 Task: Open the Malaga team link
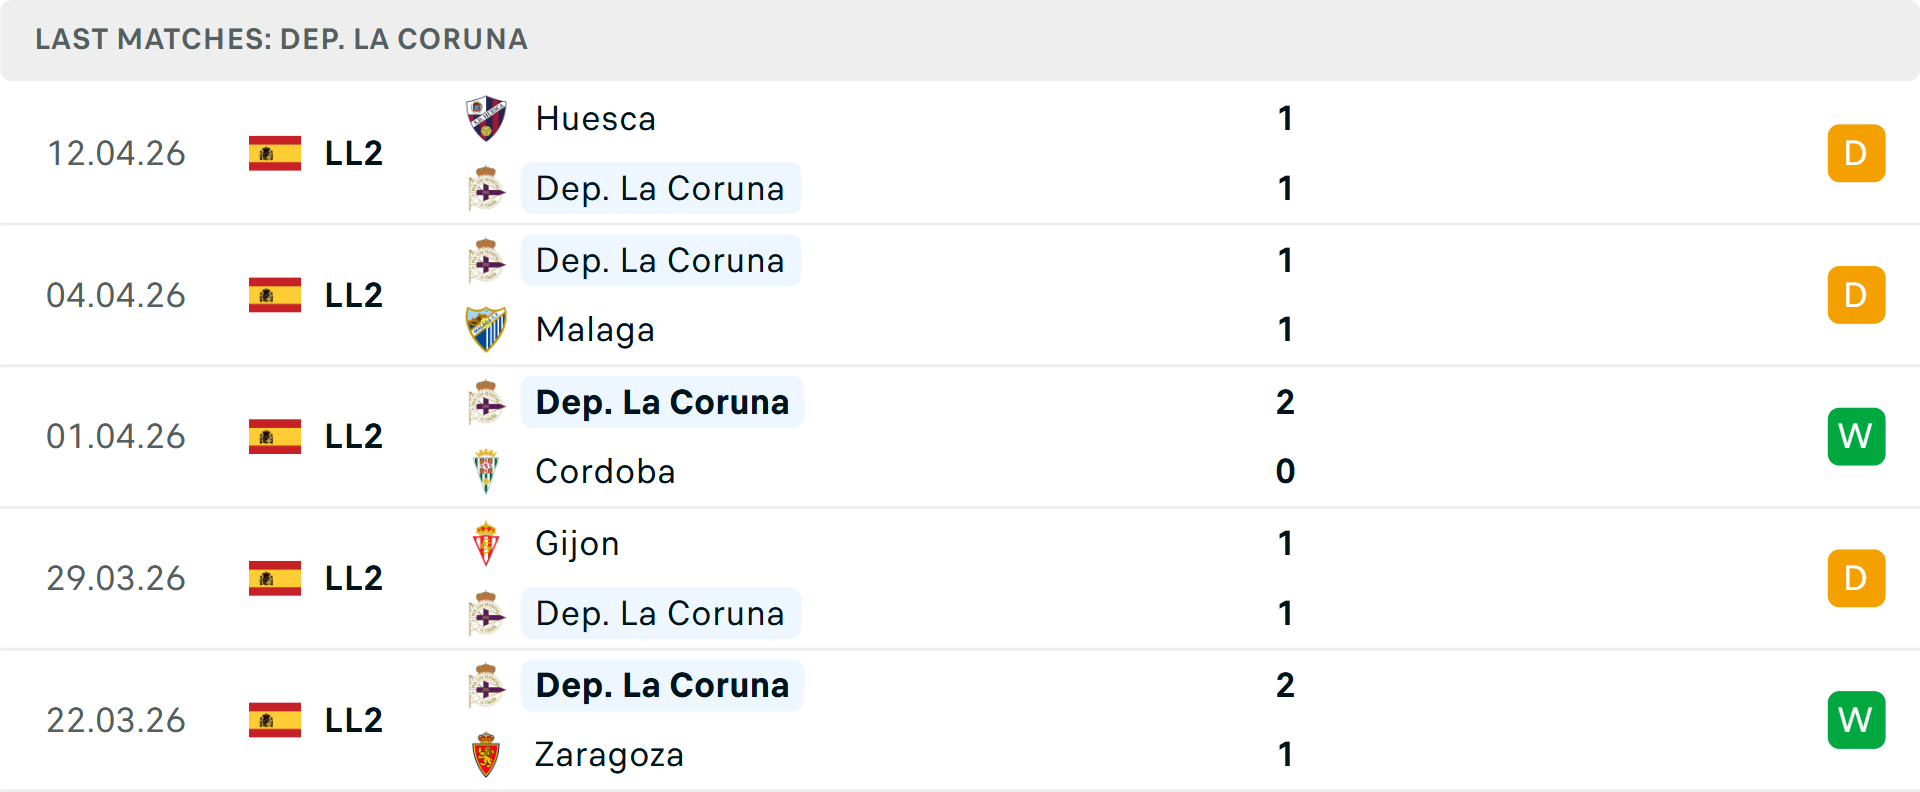pos(595,329)
